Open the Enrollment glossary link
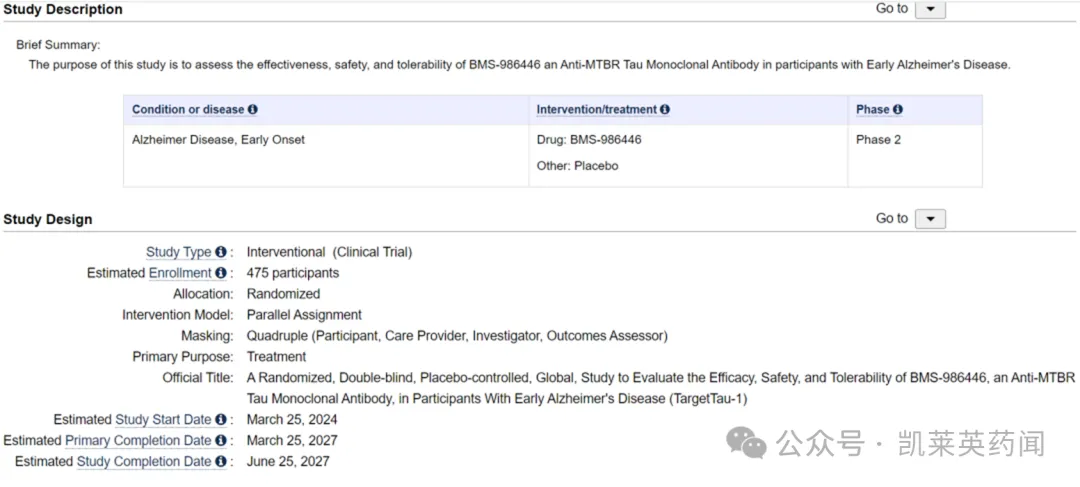This screenshot has width=1080, height=487. pyautogui.click(x=180, y=273)
